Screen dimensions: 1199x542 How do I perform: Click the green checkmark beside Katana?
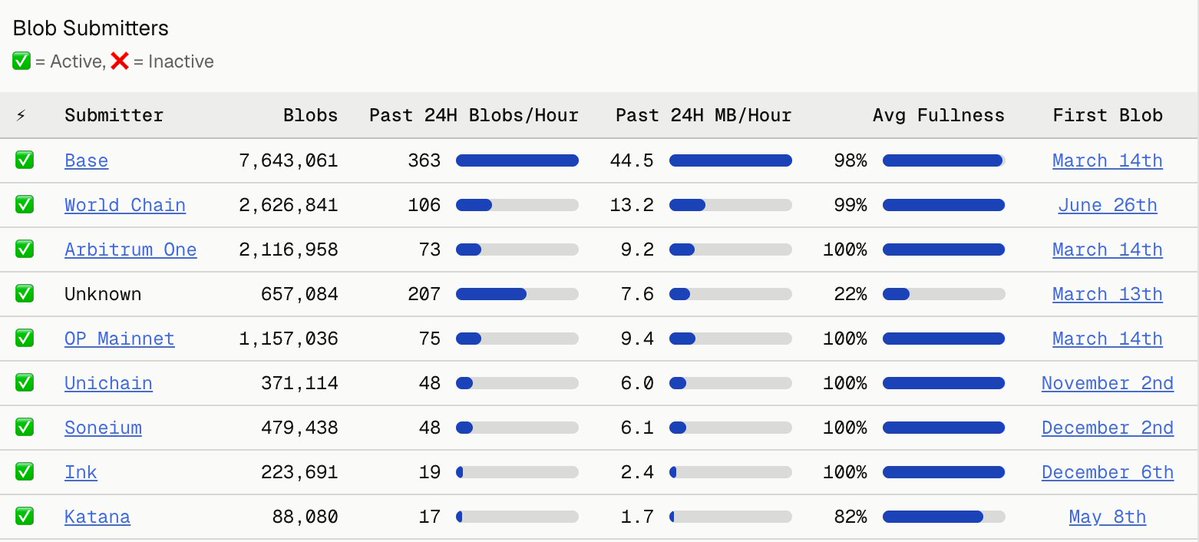24,516
